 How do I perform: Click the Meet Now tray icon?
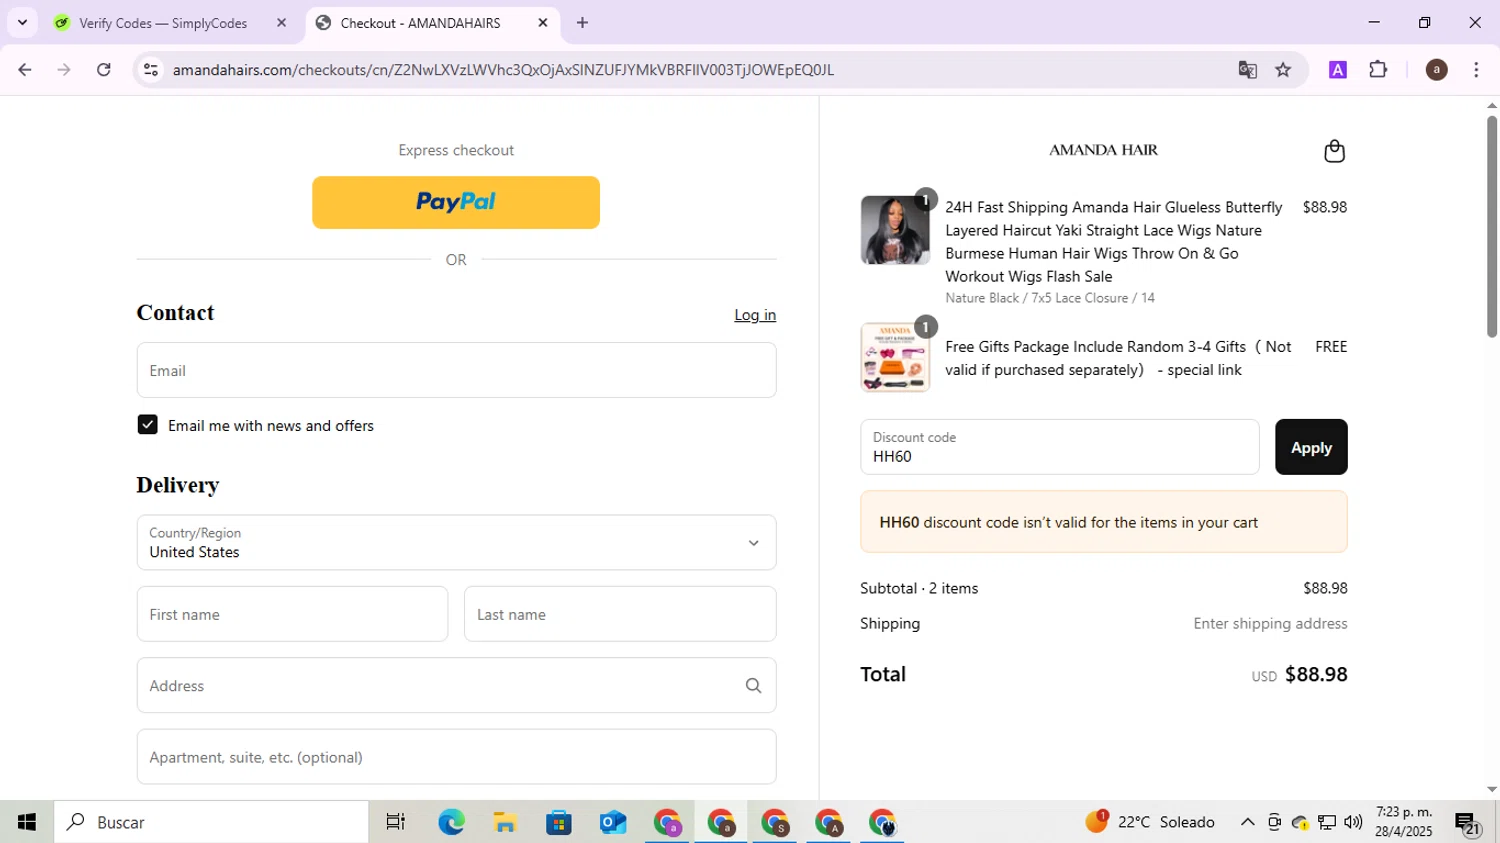pos(1274,822)
